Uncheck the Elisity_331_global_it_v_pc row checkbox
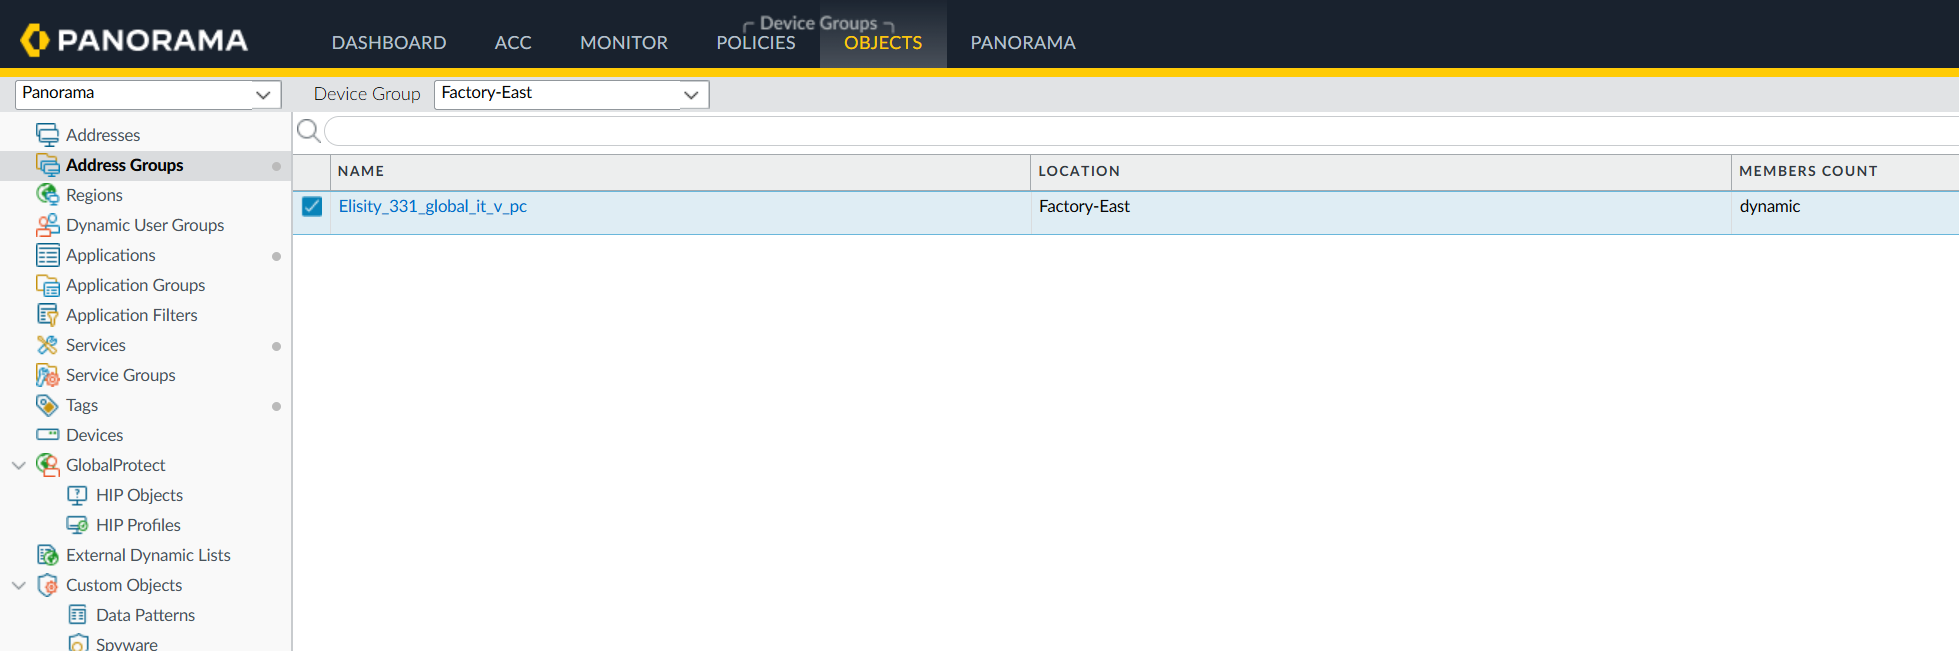This screenshot has width=1959, height=651. [312, 207]
